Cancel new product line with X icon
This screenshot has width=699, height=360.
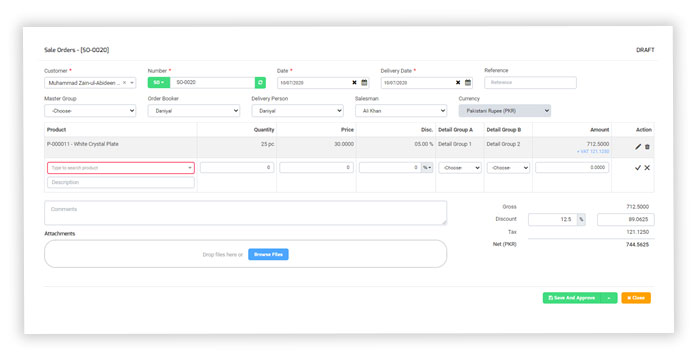click(647, 168)
